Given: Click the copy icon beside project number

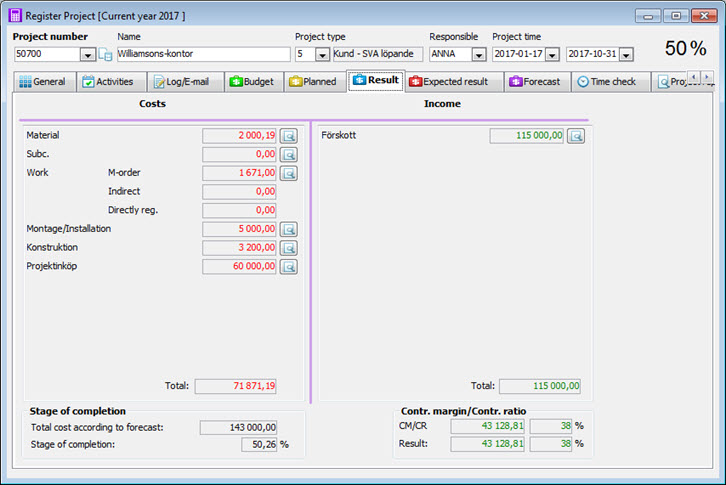Looking at the screenshot, I should tap(105, 55).
